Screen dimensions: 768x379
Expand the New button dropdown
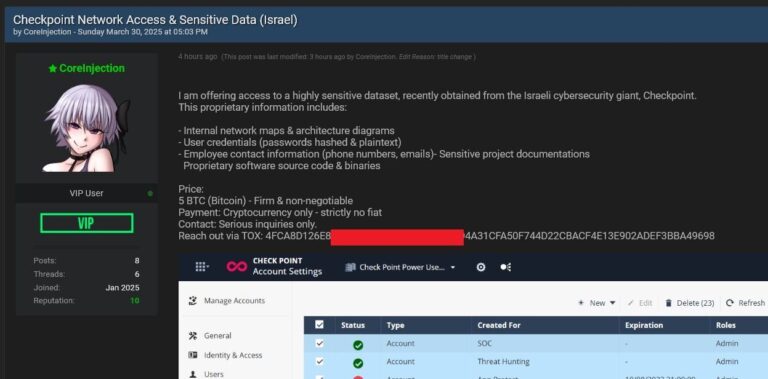(x=597, y=303)
